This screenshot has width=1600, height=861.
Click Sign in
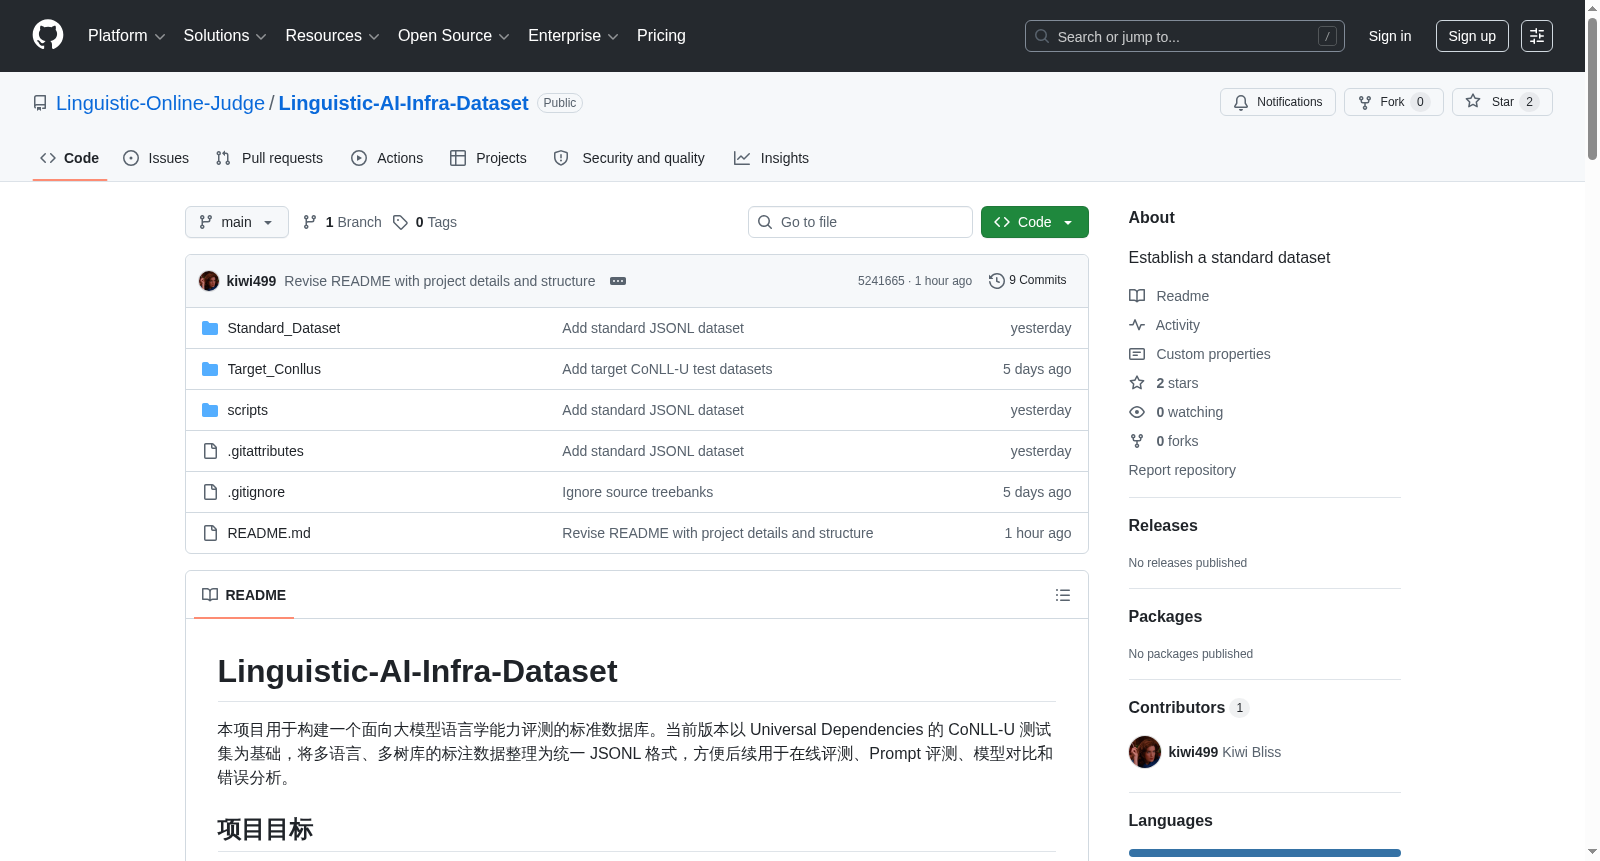tap(1389, 36)
